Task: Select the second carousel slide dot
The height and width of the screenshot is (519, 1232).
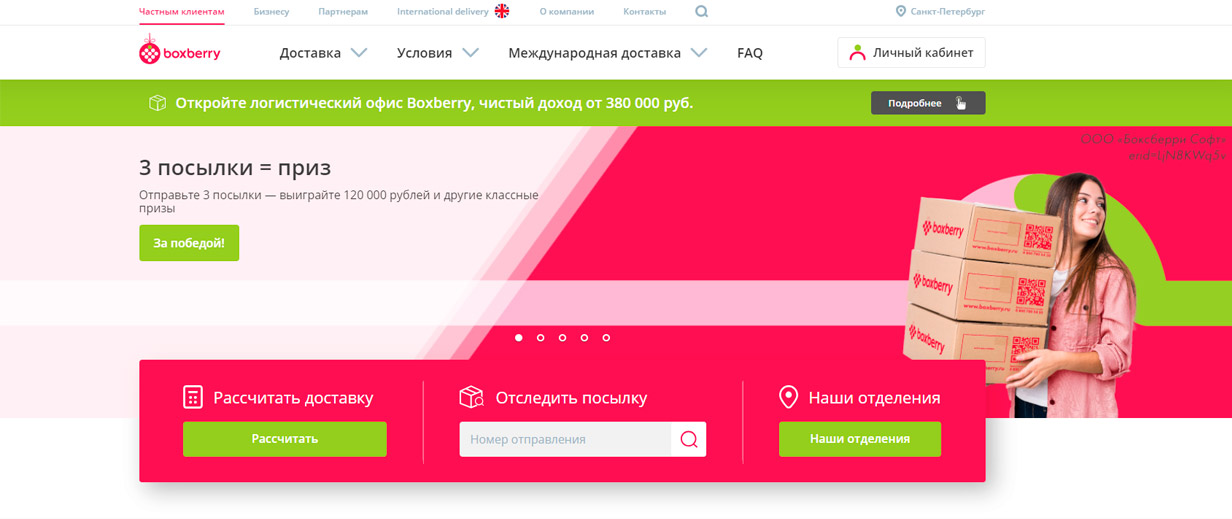Action: click(541, 338)
